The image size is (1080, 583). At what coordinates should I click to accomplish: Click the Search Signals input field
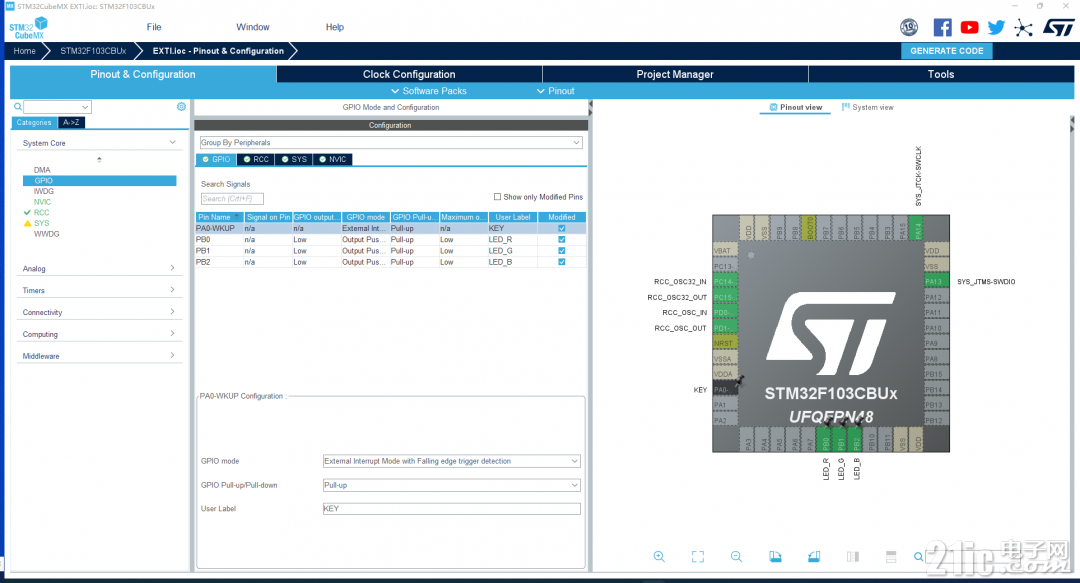(232, 198)
